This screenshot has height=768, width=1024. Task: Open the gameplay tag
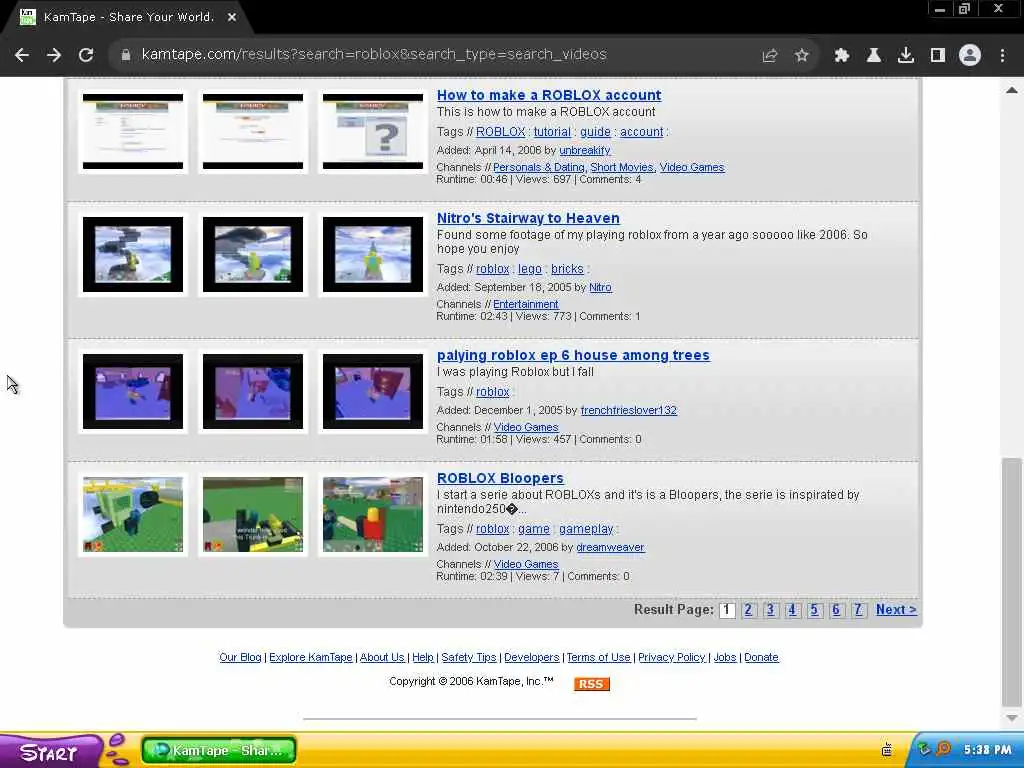click(x=586, y=529)
